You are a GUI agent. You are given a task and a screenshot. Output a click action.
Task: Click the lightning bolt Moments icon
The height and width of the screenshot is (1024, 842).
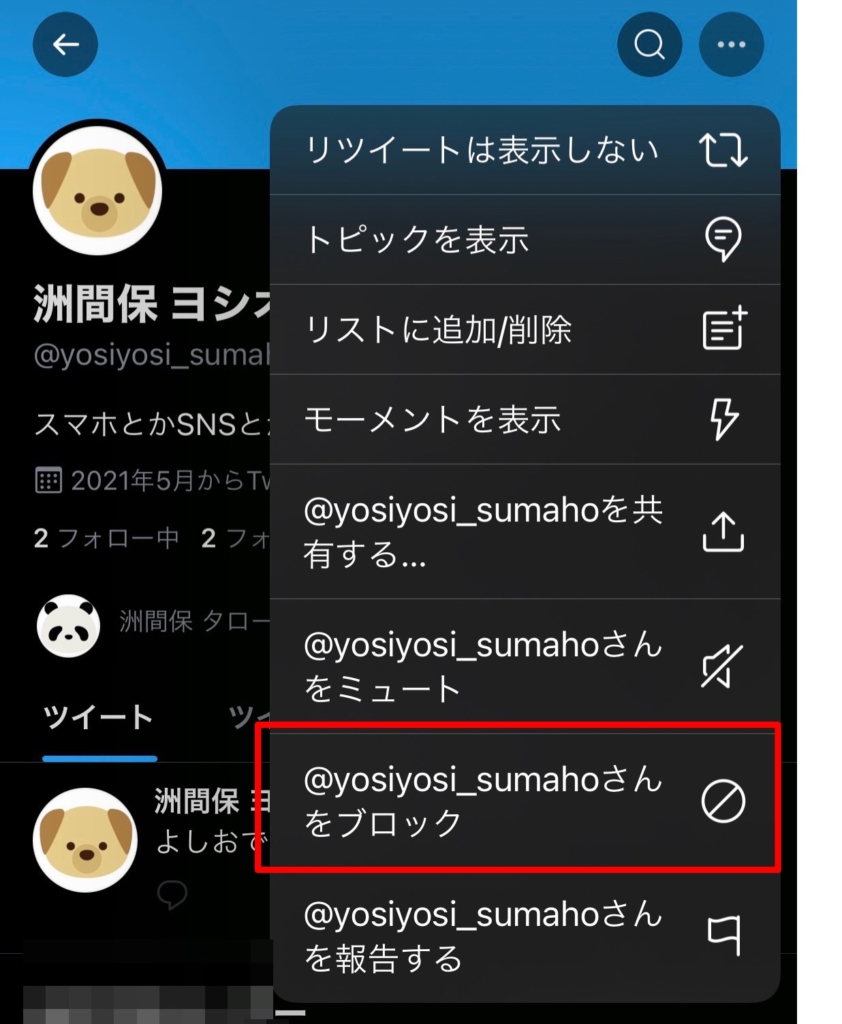tap(724, 419)
